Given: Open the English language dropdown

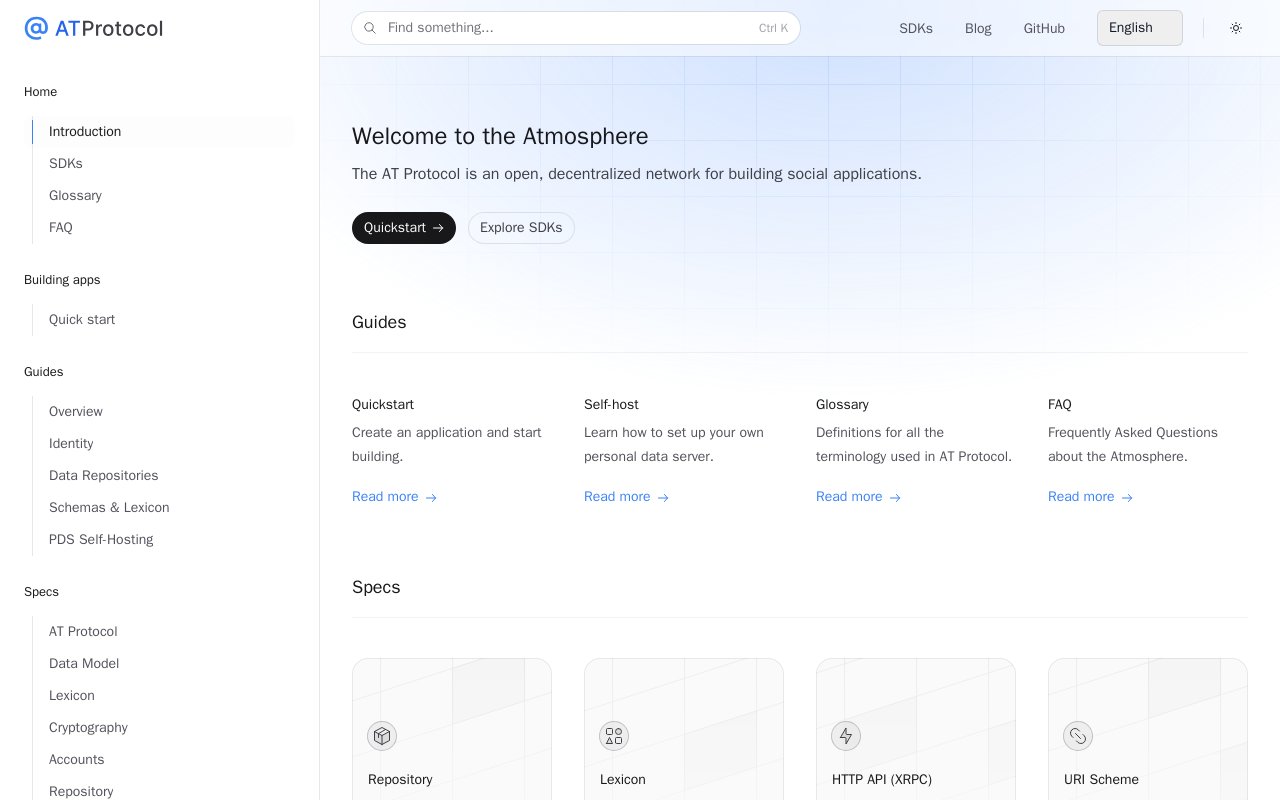Looking at the screenshot, I should tap(1140, 28).
